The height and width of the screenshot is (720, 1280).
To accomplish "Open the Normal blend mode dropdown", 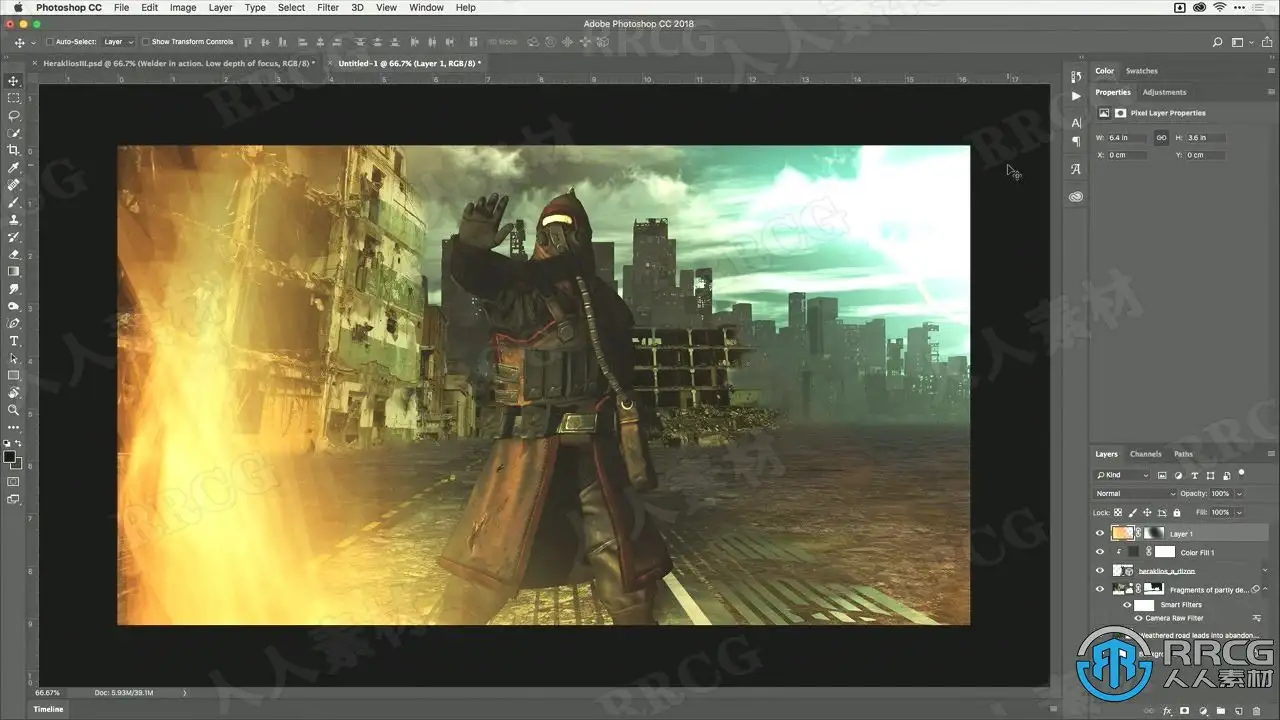I will [1136, 494].
